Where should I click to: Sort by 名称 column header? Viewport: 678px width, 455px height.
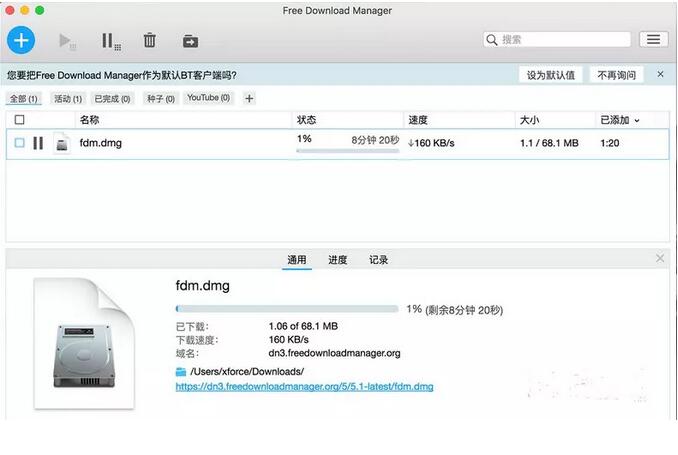90,120
